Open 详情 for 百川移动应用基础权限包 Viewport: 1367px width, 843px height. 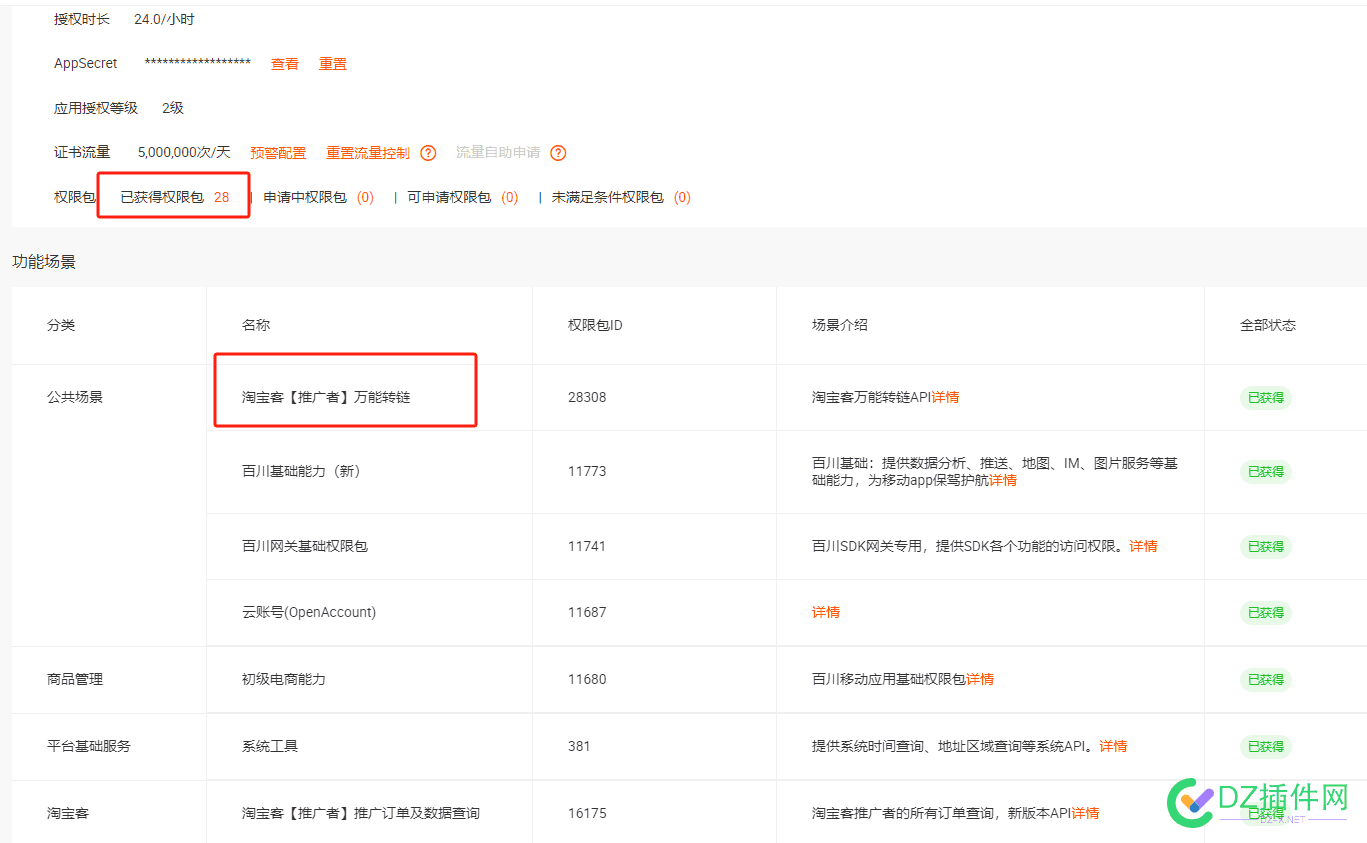[980, 679]
